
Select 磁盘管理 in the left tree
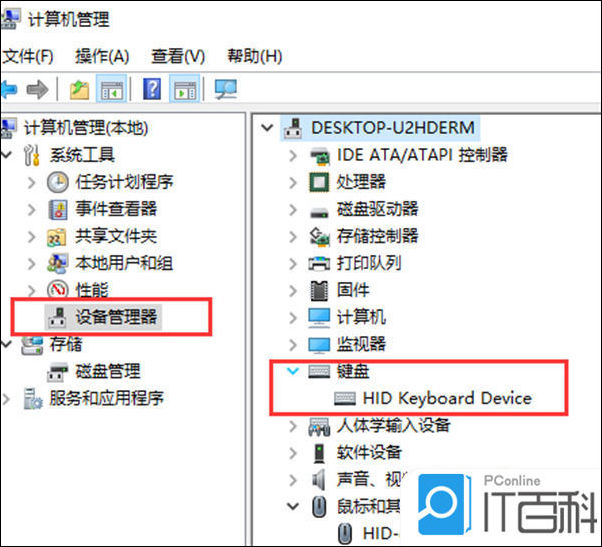click(108, 371)
